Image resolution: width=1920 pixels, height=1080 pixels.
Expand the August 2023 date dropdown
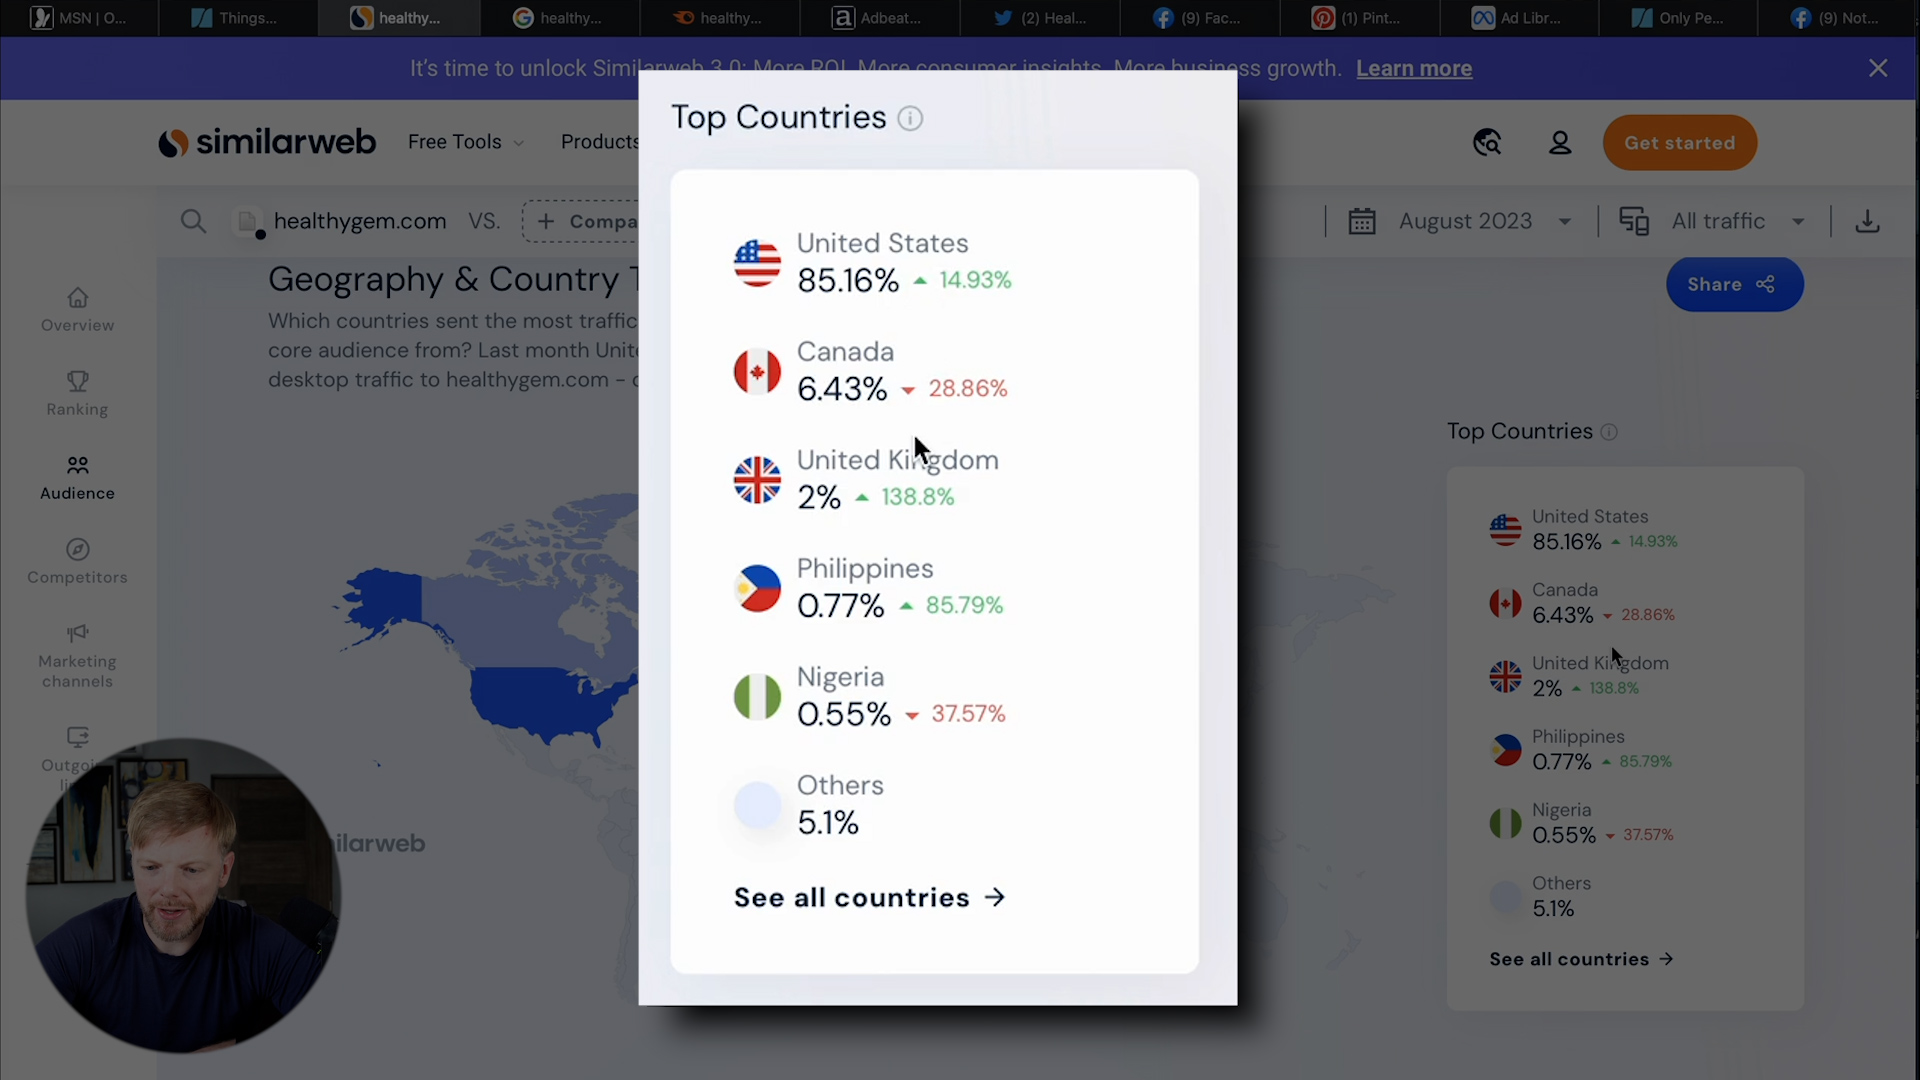pyautogui.click(x=1465, y=221)
